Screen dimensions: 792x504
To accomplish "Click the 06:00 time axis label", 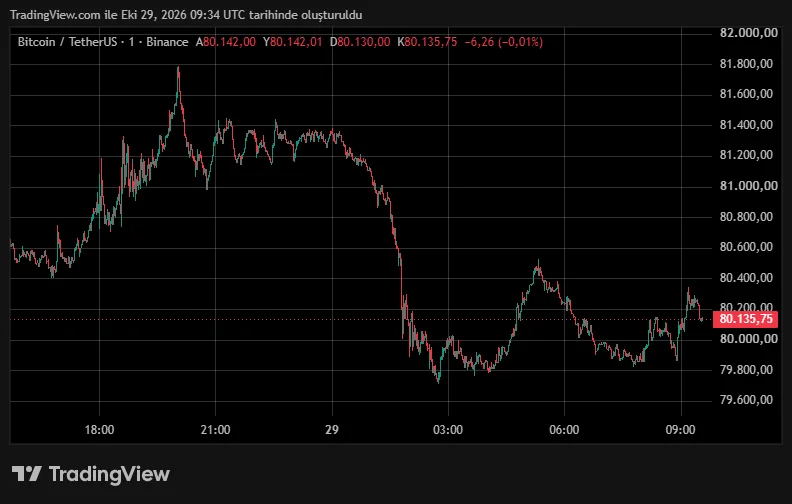I will point(564,430).
